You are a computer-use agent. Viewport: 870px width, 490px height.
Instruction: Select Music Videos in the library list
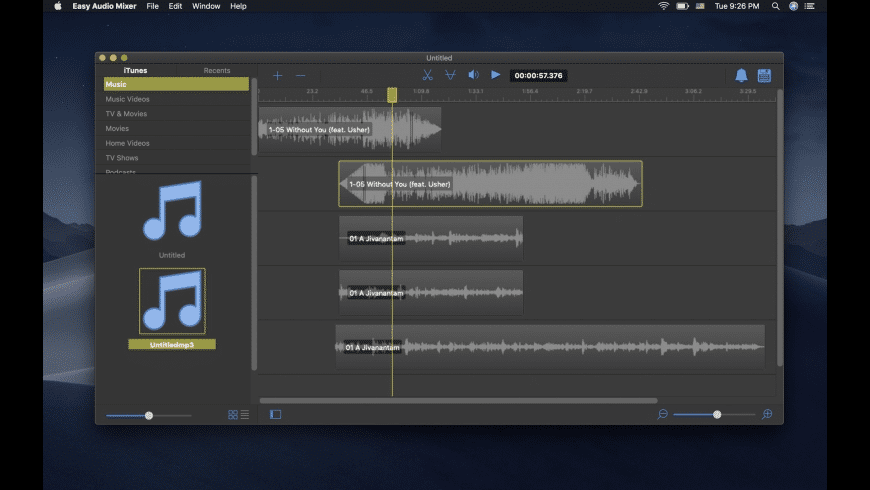(x=128, y=99)
